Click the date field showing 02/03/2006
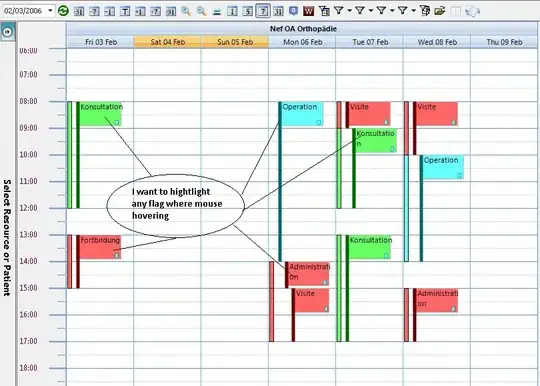 (x=23, y=11)
